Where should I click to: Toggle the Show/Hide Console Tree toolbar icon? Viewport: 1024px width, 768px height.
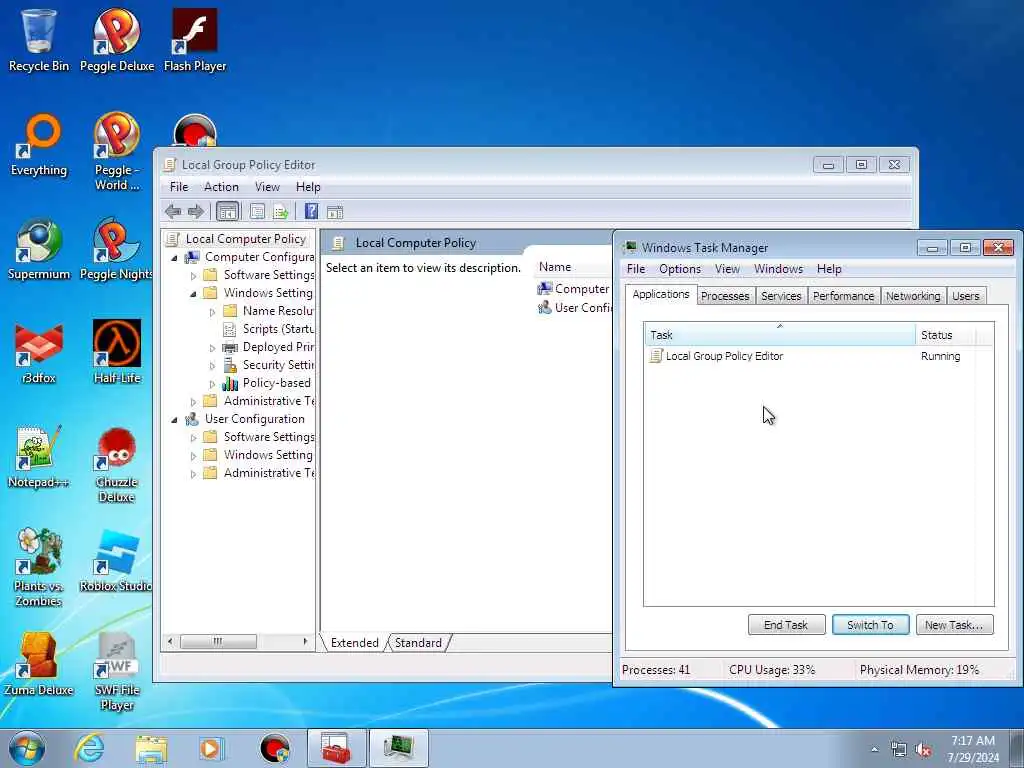tap(227, 212)
